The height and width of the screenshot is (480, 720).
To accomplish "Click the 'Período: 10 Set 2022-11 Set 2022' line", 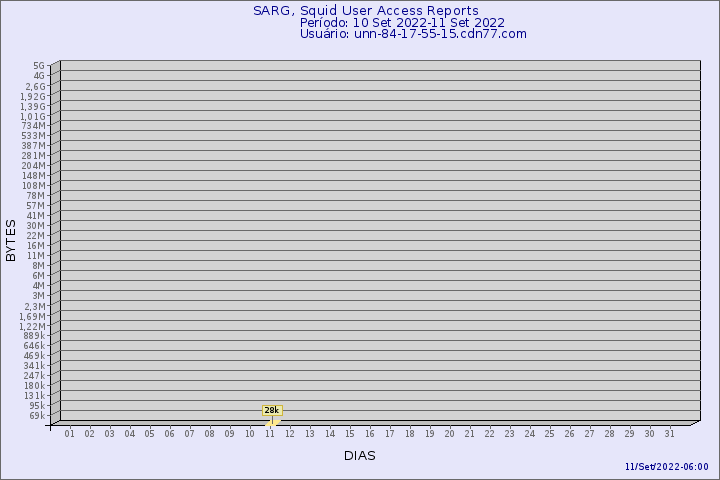I will point(402,23).
